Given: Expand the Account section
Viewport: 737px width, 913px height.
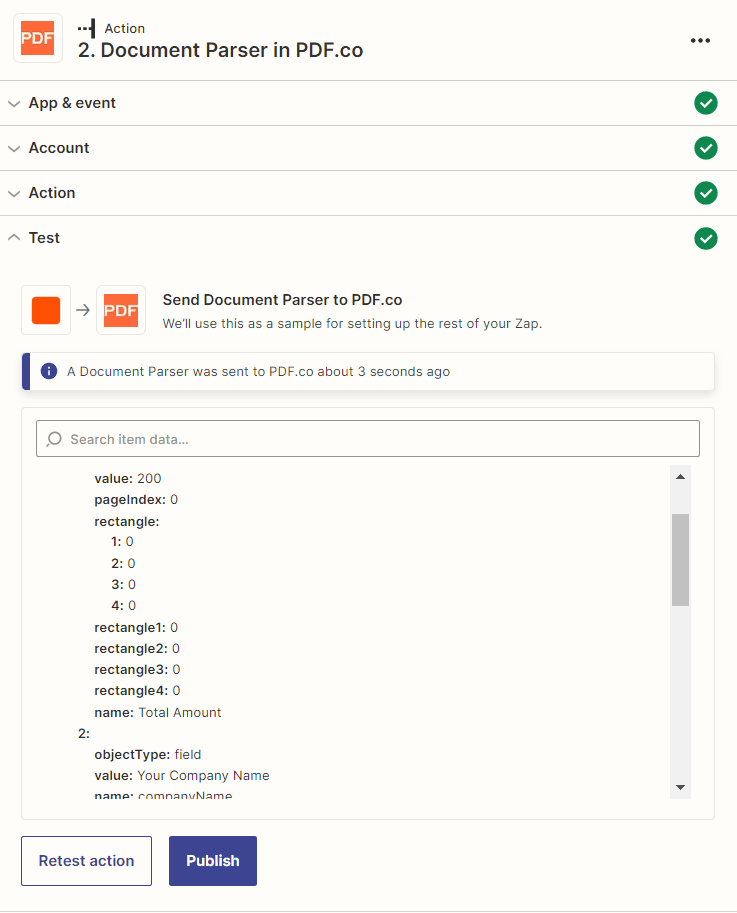Looking at the screenshot, I should click(59, 148).
